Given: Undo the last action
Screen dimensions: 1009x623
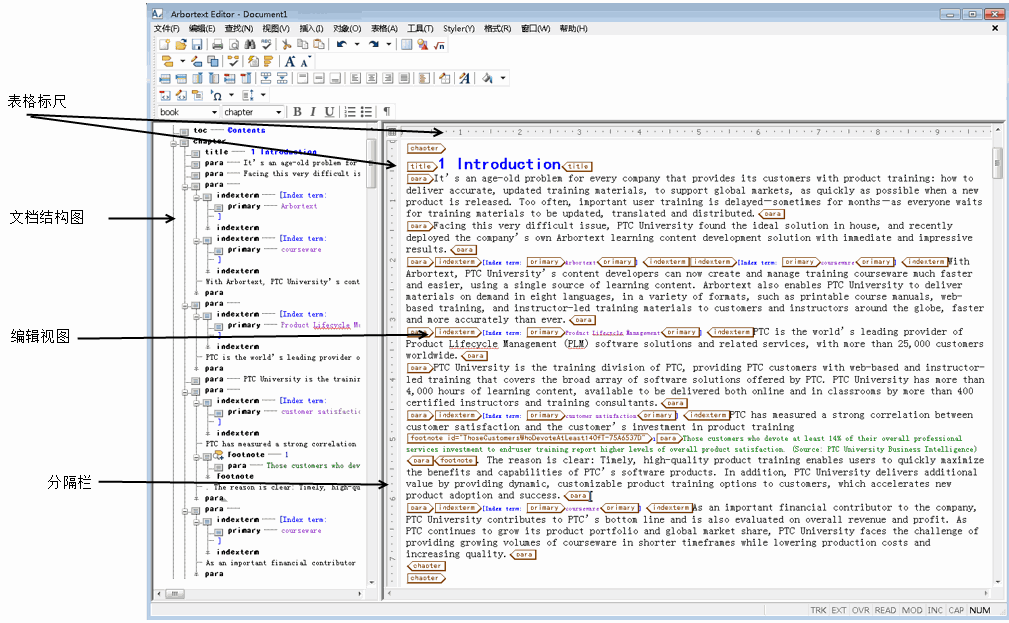Looking at the screenshot, I should pos(342,44).
